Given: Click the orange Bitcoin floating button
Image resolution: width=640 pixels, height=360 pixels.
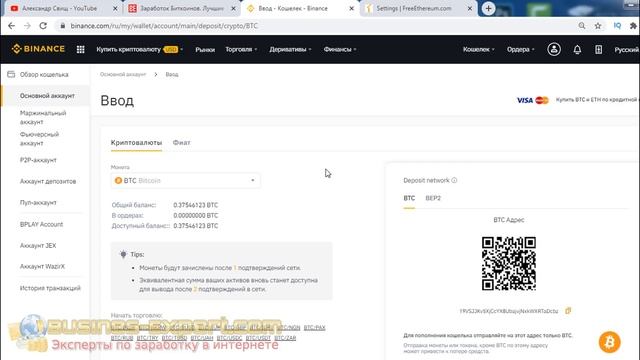Looking at the screenshot, I should point(609,342).
